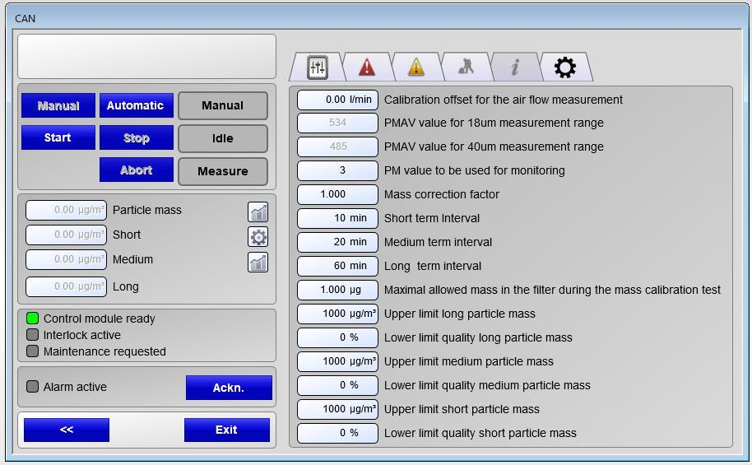Open trend chart next to Particle mass
This screenshot has height=465, width=752.
click(258, 211)
